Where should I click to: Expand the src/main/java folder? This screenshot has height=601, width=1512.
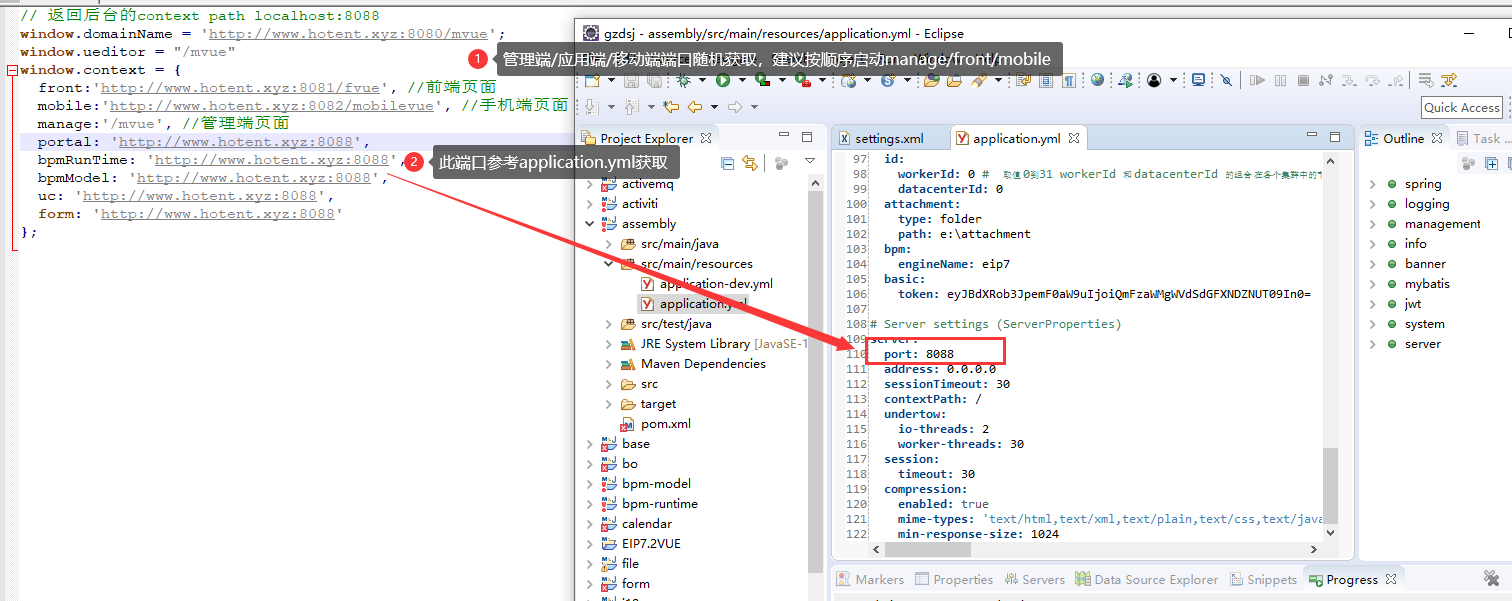[609, 244]
